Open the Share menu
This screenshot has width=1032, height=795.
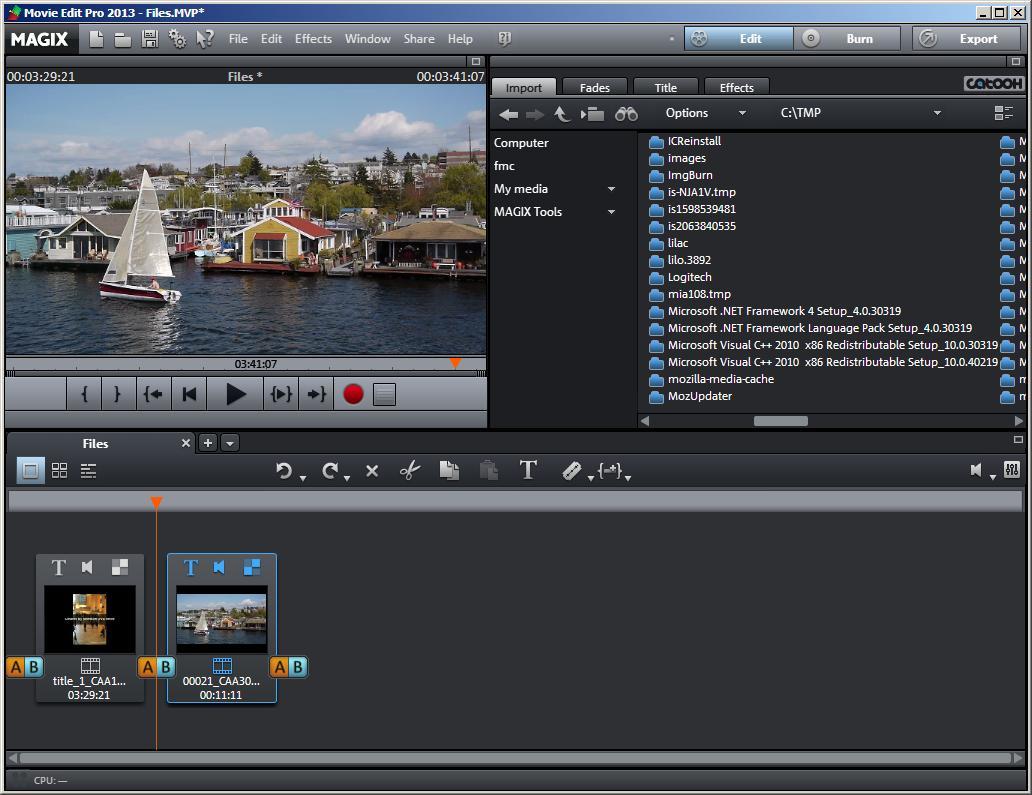coord(419,39)
